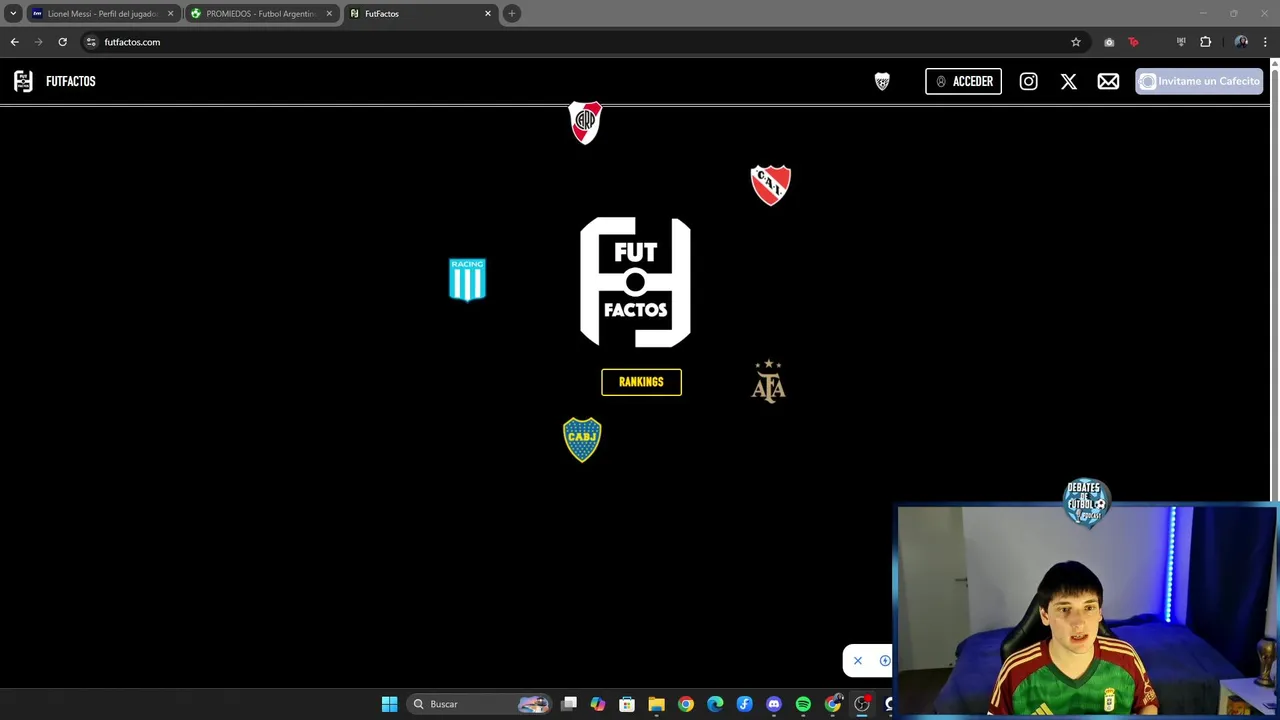View site information icon in address bar

coord(91,42)
